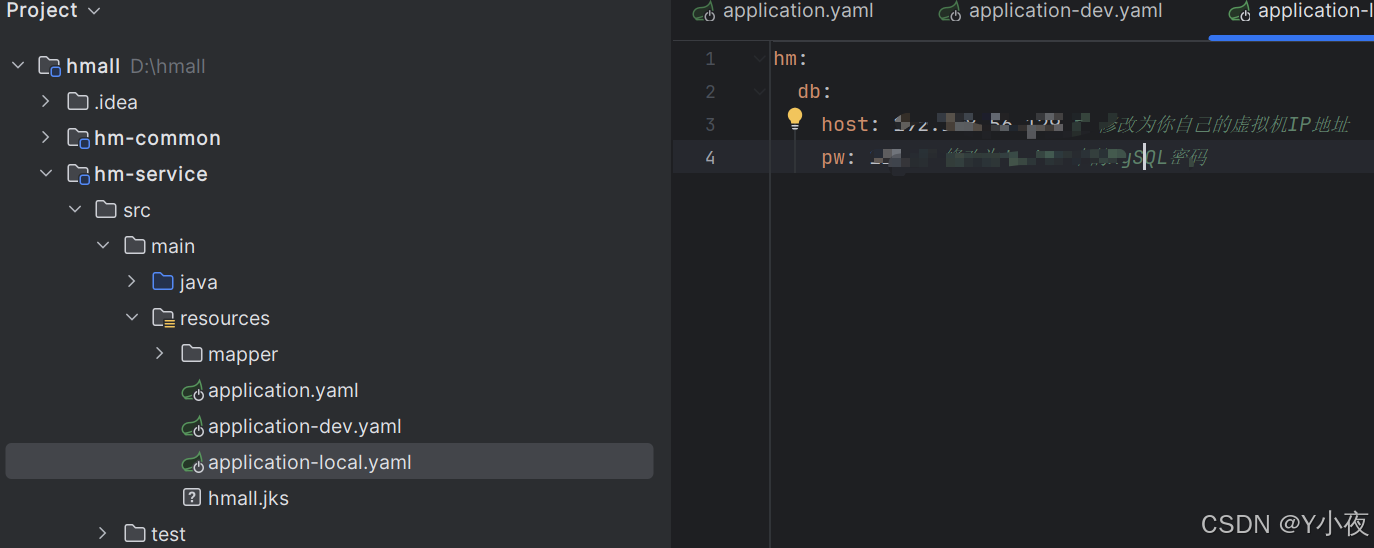Image resolution: width=1374 pixels, height=548 pixels.
Task: Expand the mapper folder
Action: pyautogui.click(x=160, y=354)
